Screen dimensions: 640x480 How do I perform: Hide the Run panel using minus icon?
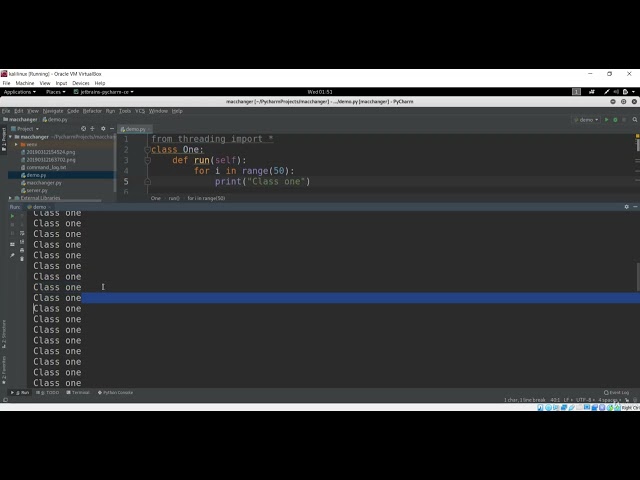tap(635, 207)
